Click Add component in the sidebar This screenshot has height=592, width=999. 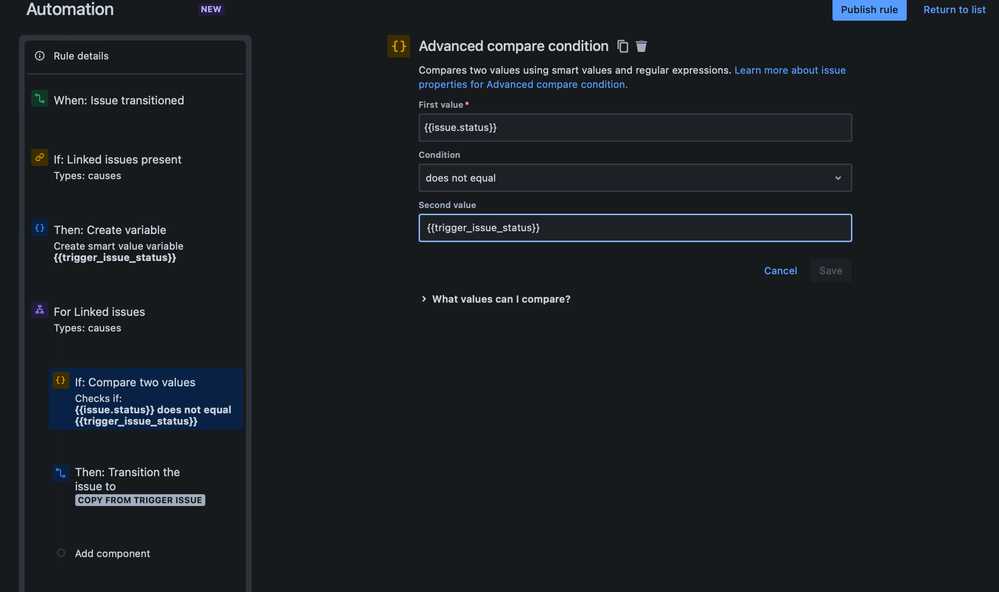pyautogui.click(x=112, y=553)
